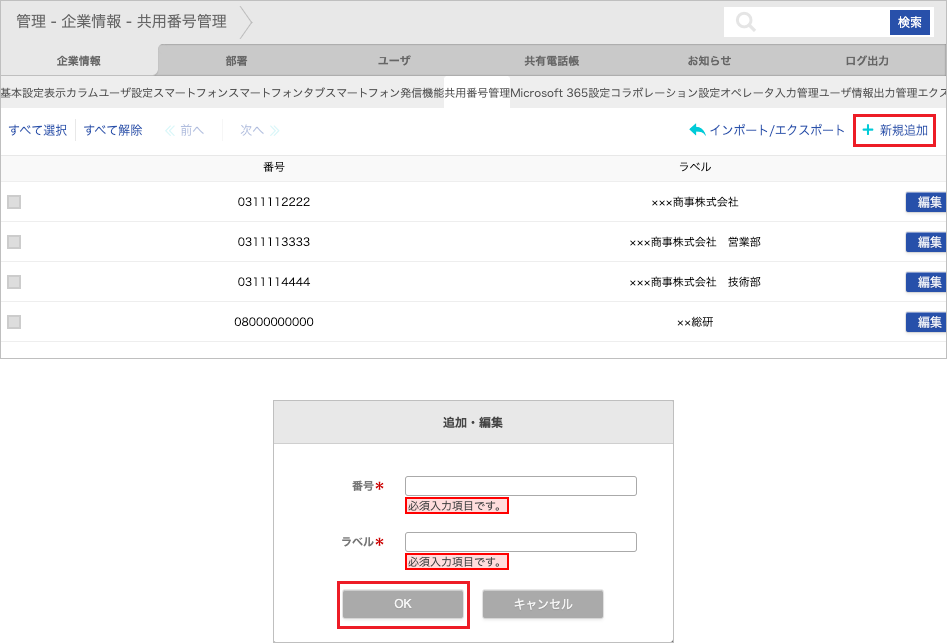Click OK in the 追加・編集 dialog

click(x=403, y=604)
